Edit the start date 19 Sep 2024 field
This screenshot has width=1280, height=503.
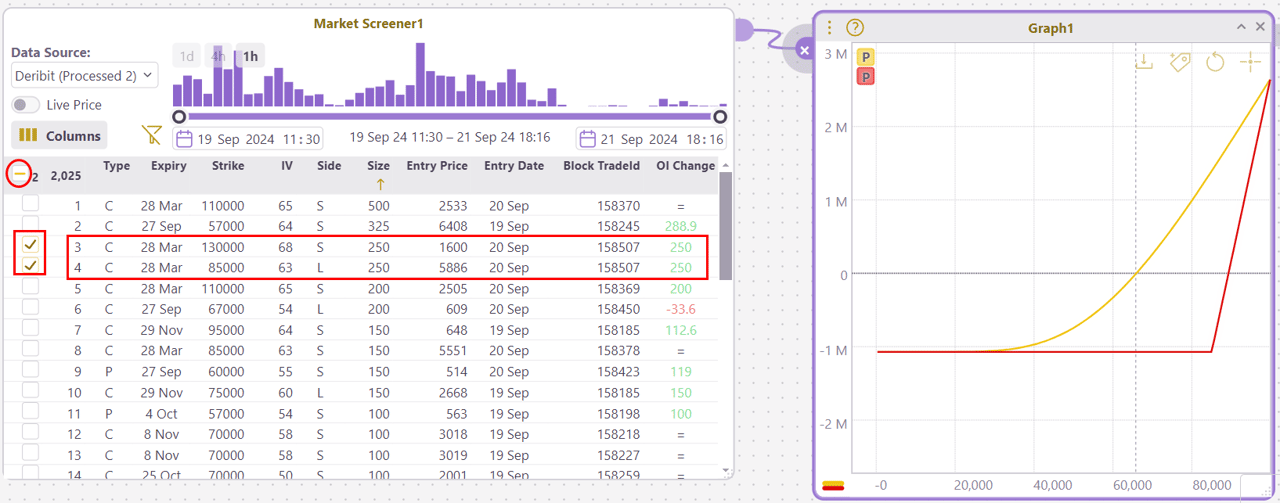click(248, 139)
